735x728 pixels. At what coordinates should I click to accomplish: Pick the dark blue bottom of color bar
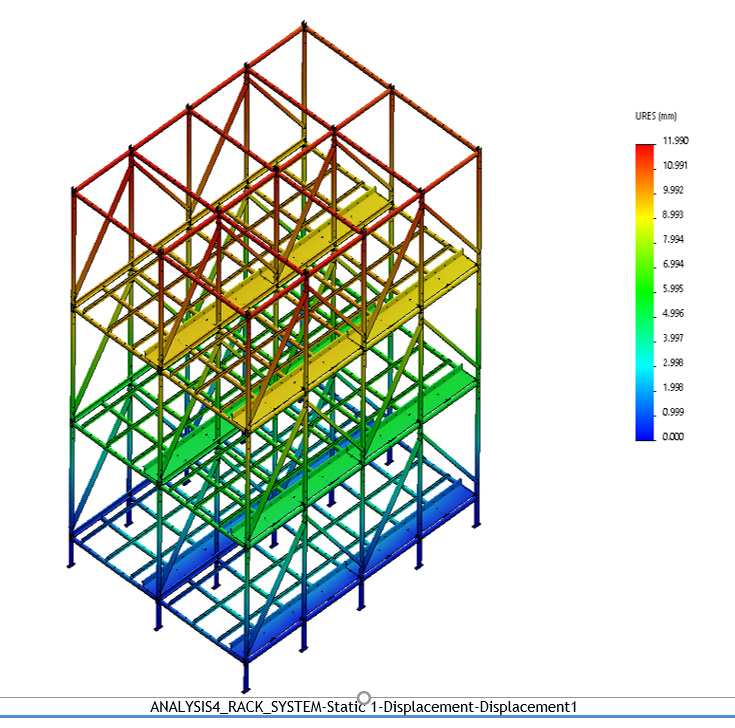[x=645, y=432]
